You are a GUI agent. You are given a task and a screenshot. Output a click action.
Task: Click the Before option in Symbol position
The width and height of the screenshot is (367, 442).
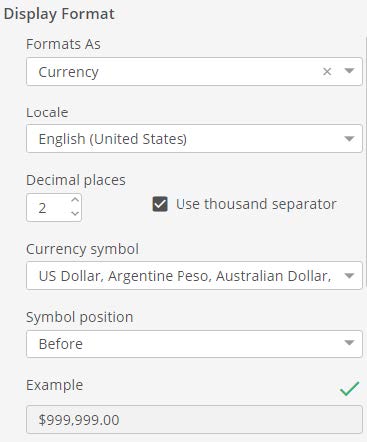61,344
